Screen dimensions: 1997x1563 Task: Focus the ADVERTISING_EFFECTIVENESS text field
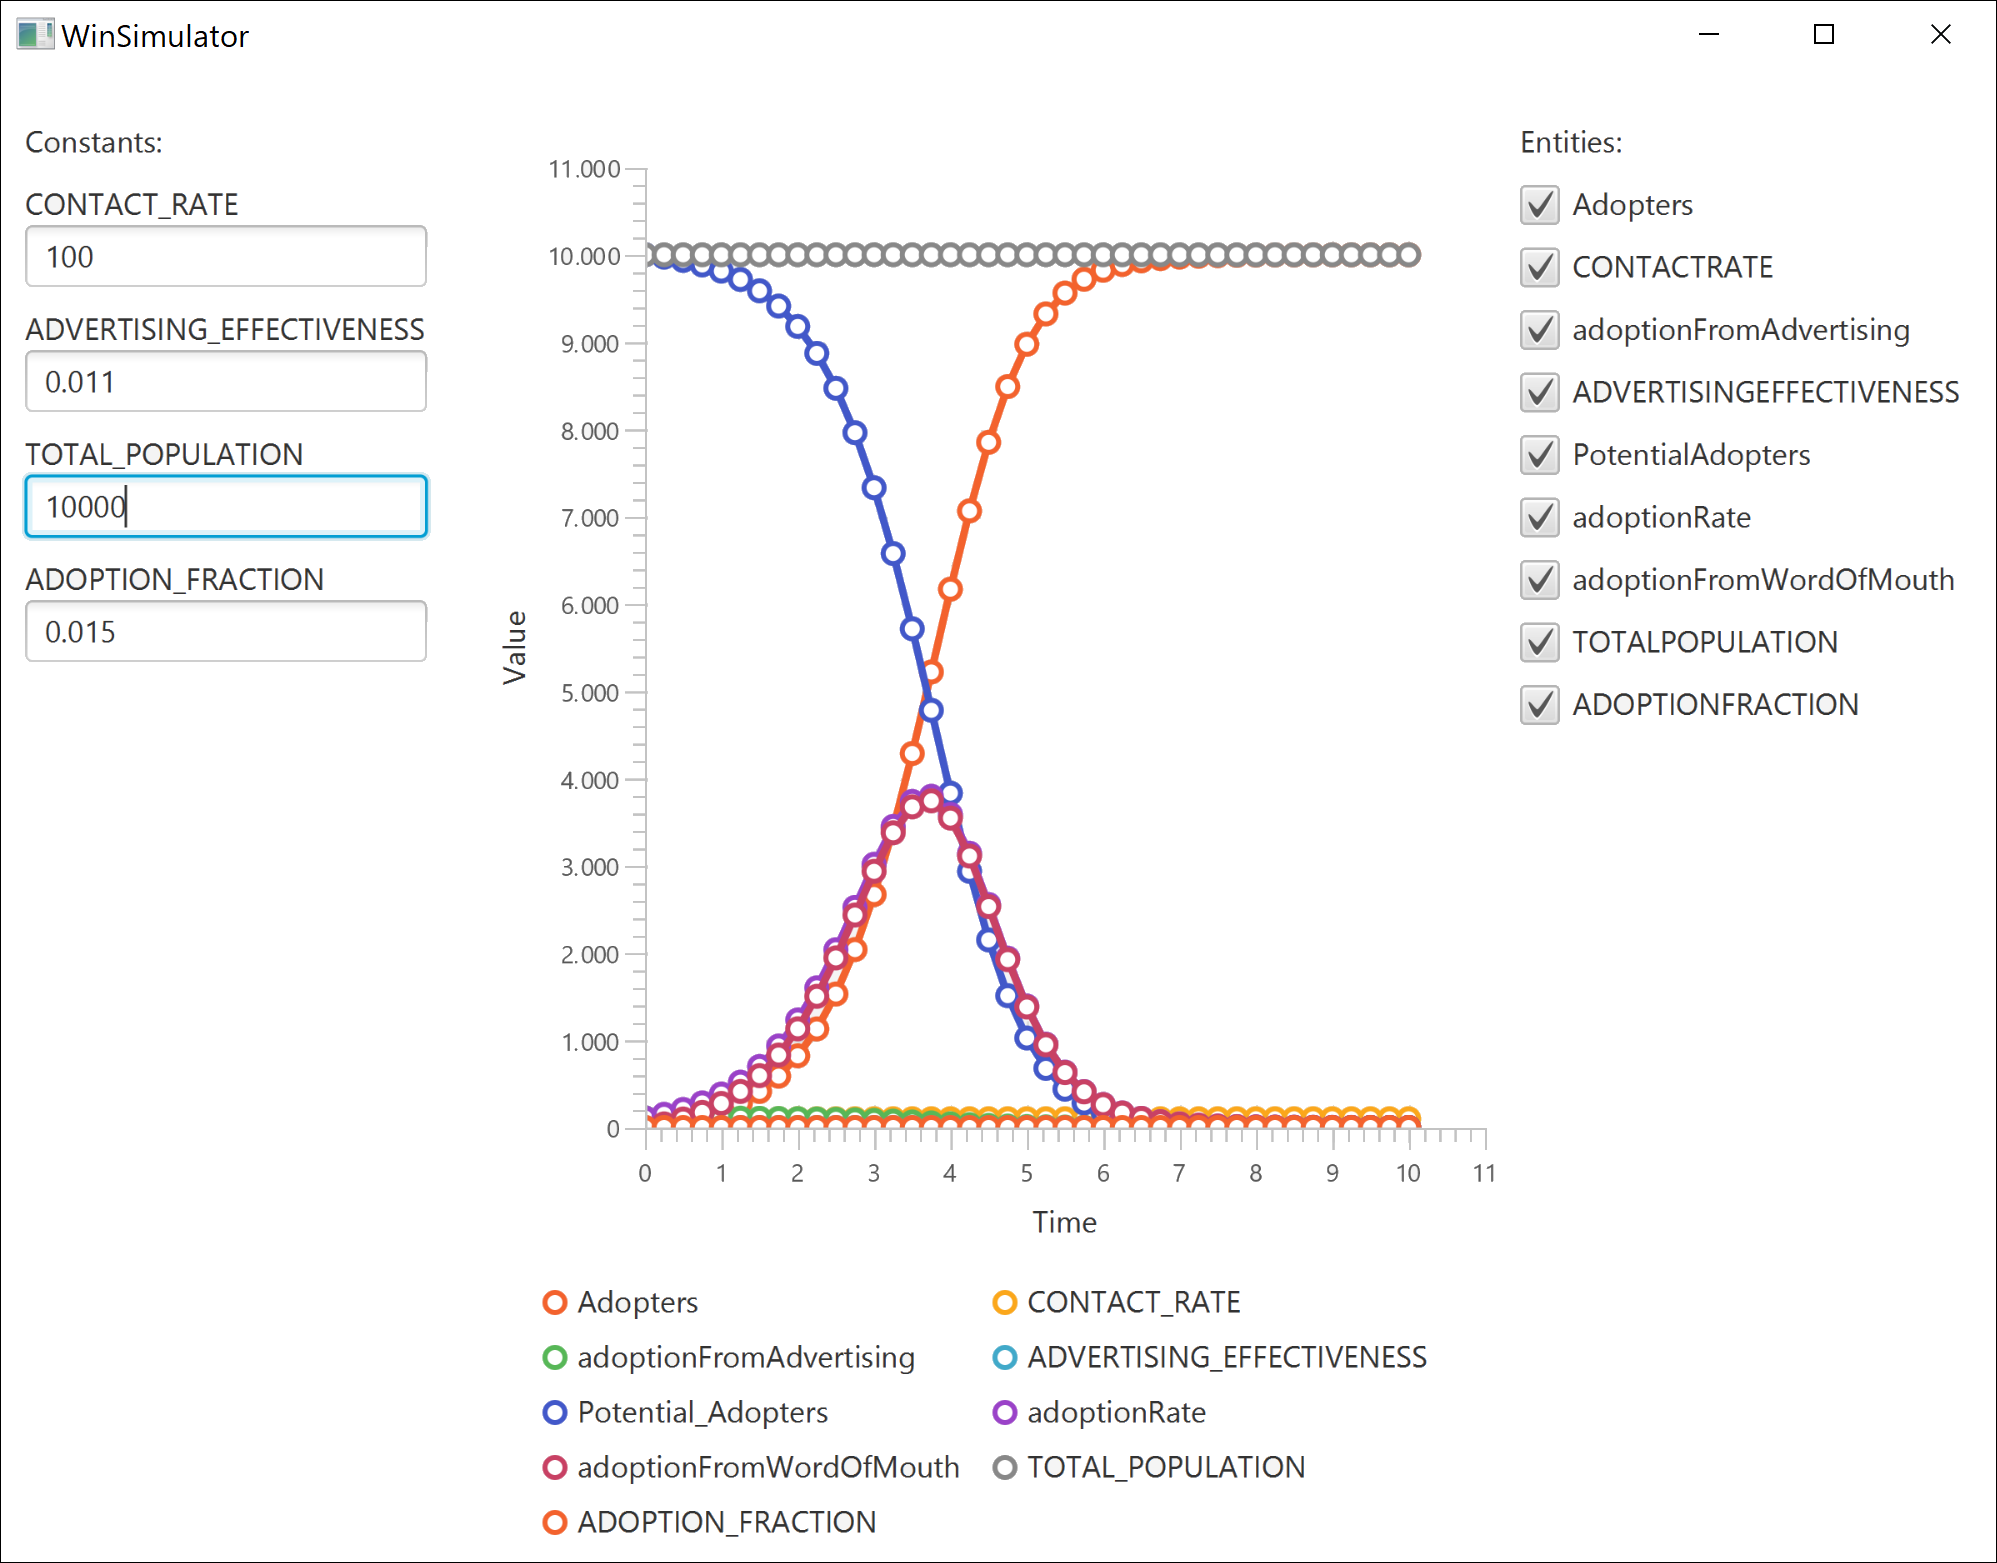pos(226,382)
